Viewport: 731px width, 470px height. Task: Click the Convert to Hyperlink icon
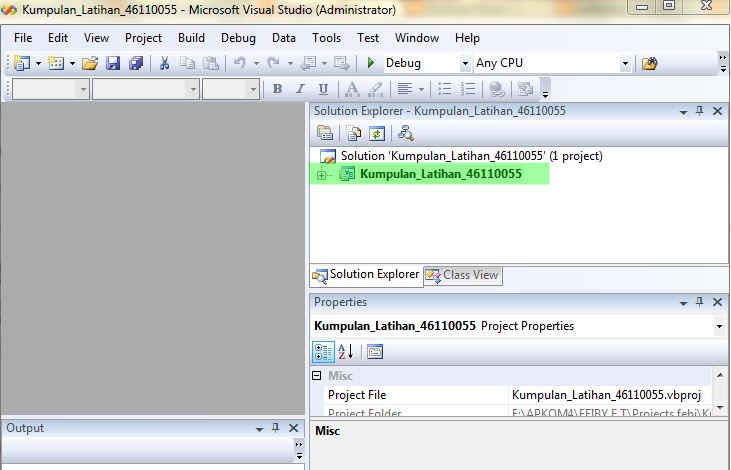(x=497, y=89)
